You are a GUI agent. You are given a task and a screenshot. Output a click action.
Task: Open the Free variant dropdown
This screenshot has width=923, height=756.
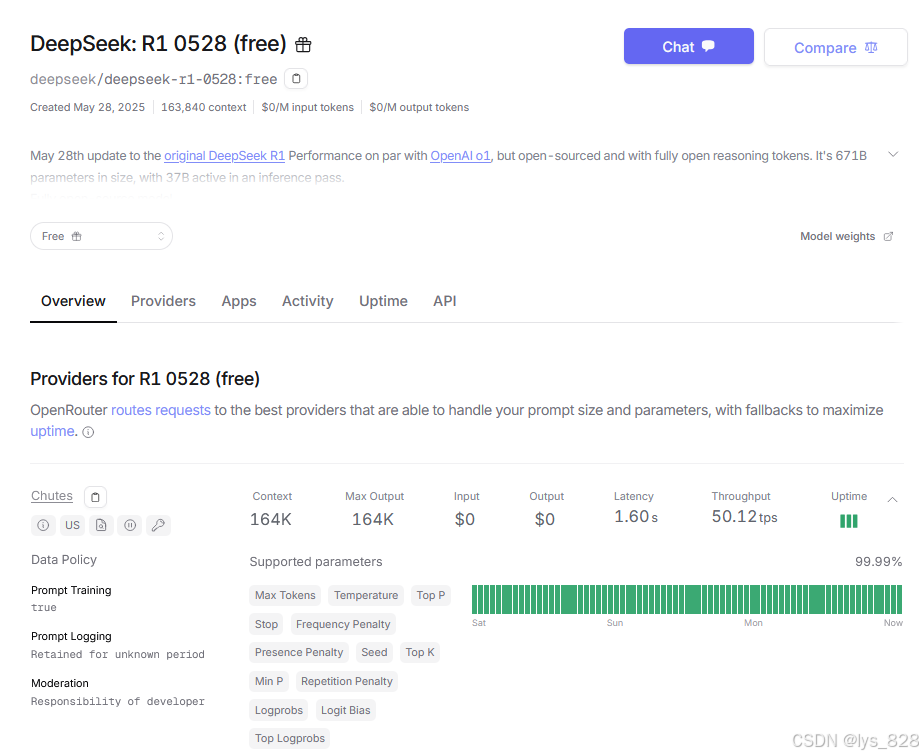click(101, 236)
